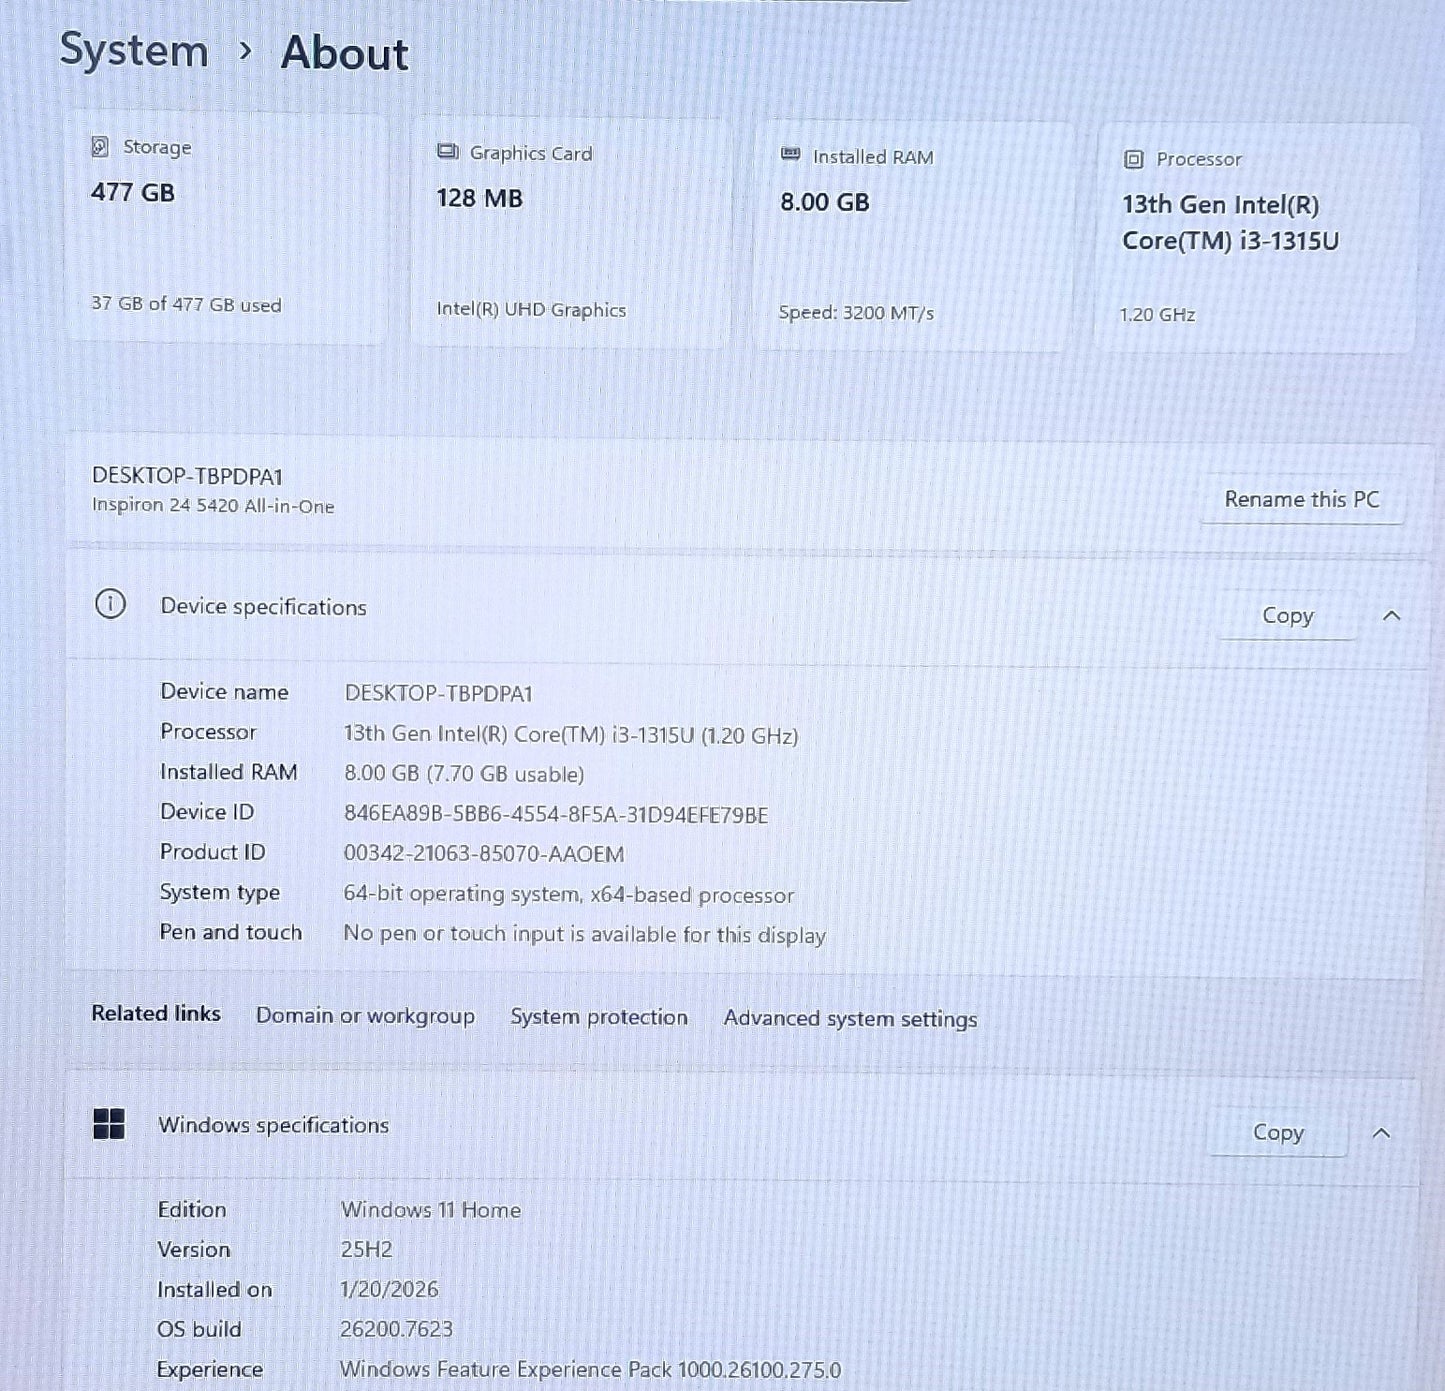Image resolution: width=1445 pixels, height=1391 pixels.
Task: Click the Windows logo icon
Action: pyautogui.click(x=109, y=1124)
